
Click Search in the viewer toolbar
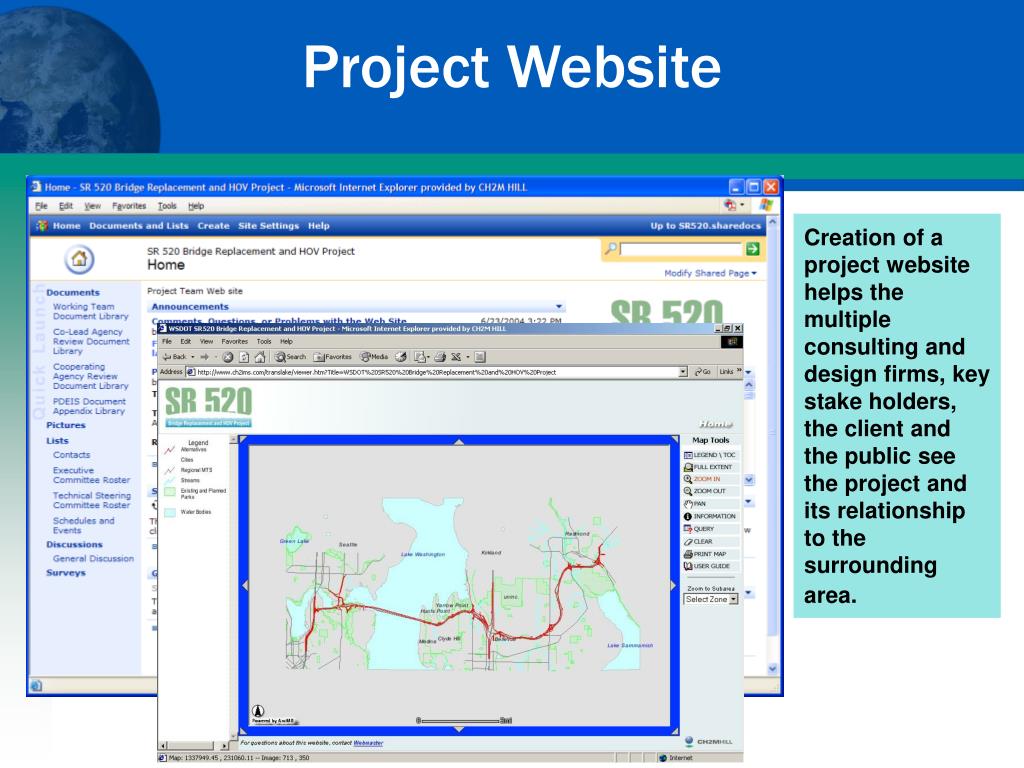[x=291, y=357]
